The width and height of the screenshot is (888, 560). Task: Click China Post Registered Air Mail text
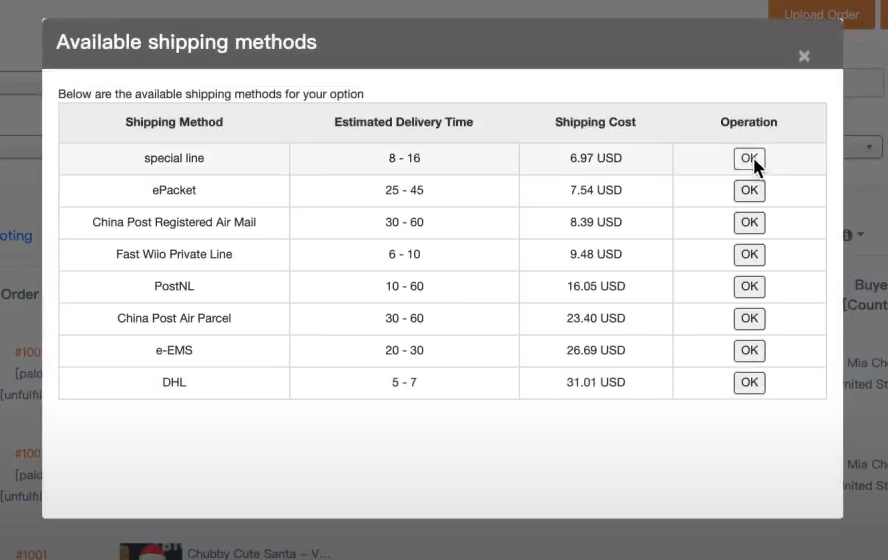(x=174, y=223)
